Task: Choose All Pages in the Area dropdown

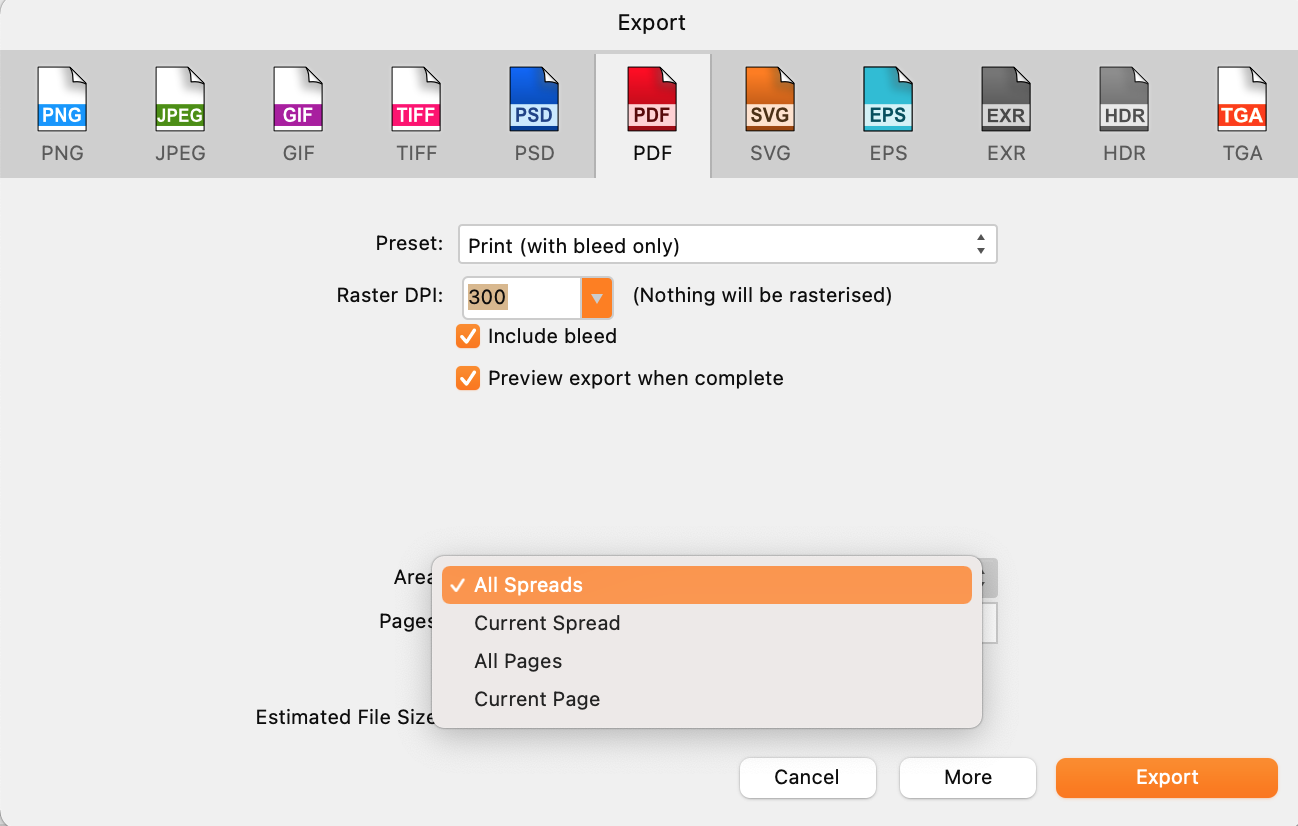Action: pos(518,660)
